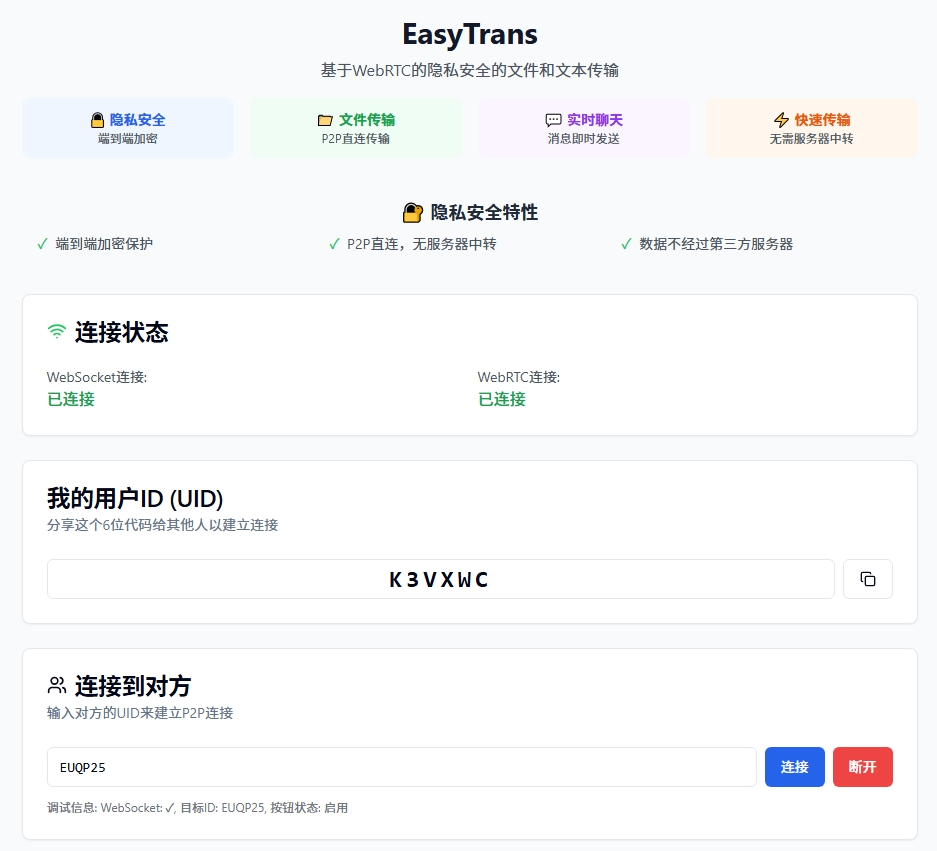Viewport: 937px width, 851px height.
Task: Click the 无需服务器中转 caption
Action: pos(812,139)
